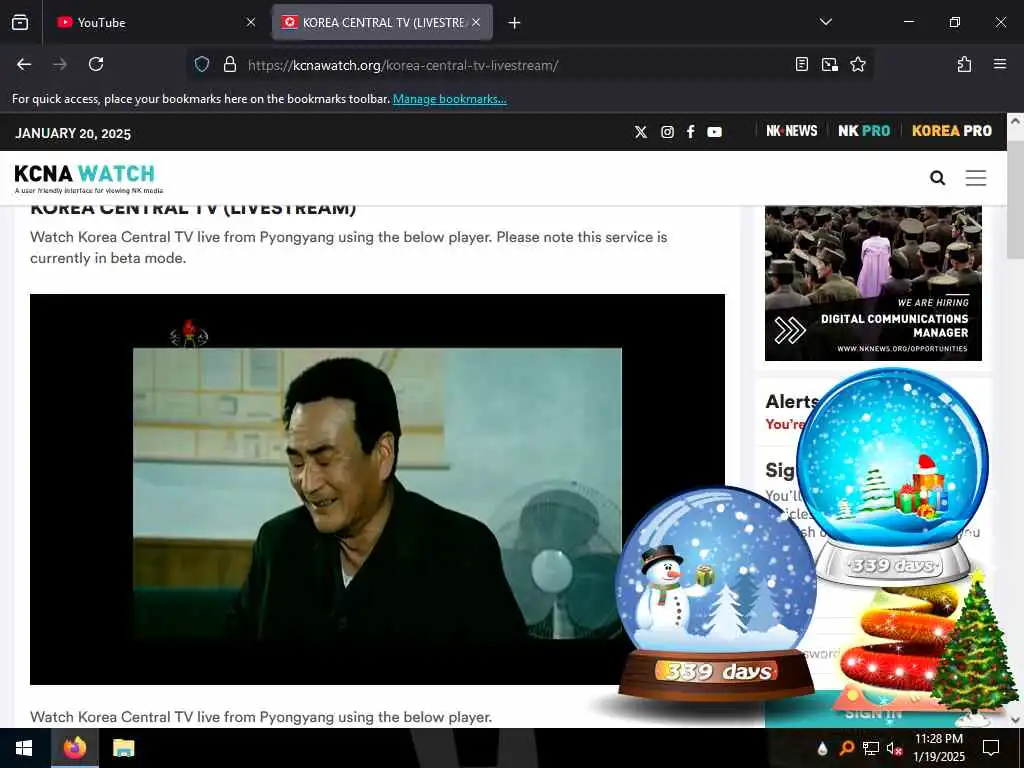Open the clock showing 11:28 PM

tap(939, 748)
